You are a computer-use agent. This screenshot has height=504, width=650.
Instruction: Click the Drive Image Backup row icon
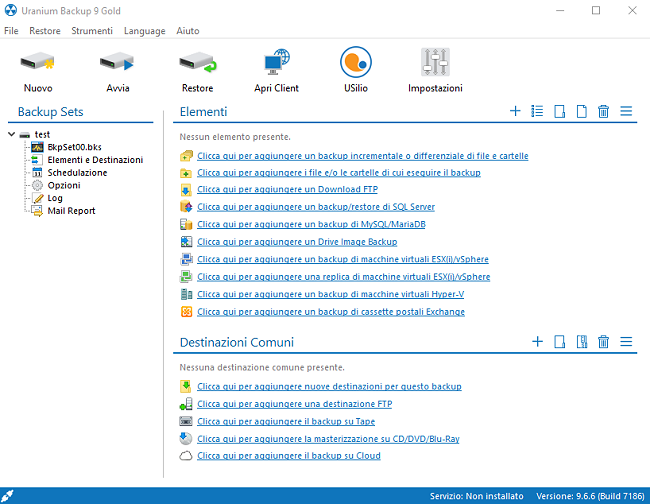tap(186, 242)
